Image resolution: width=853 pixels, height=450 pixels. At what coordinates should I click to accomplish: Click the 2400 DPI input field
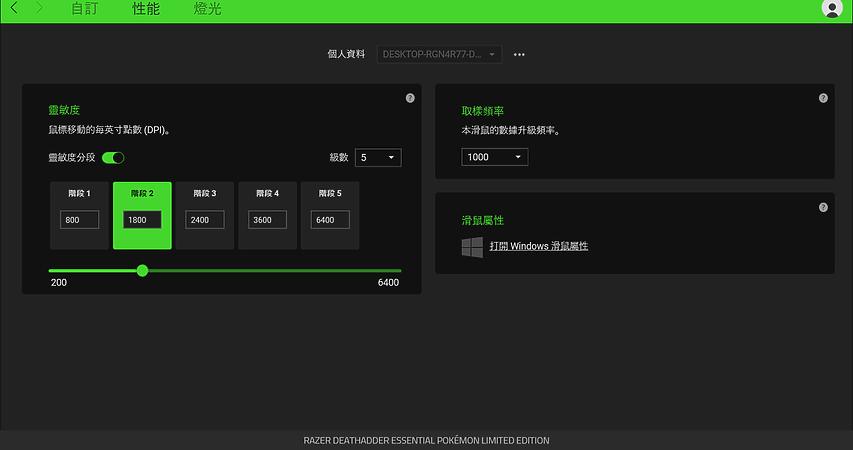(x=205, y=220)
